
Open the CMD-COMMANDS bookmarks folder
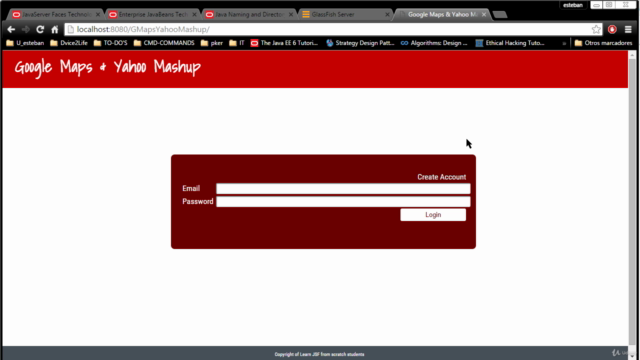pyautogui.click(x=164, y=43)
